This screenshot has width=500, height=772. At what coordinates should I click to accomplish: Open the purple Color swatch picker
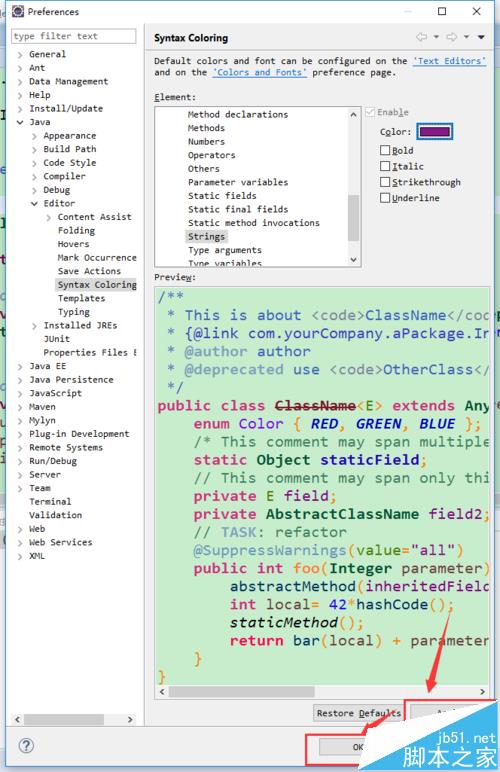pyautogui.click(x=435, y=131)
